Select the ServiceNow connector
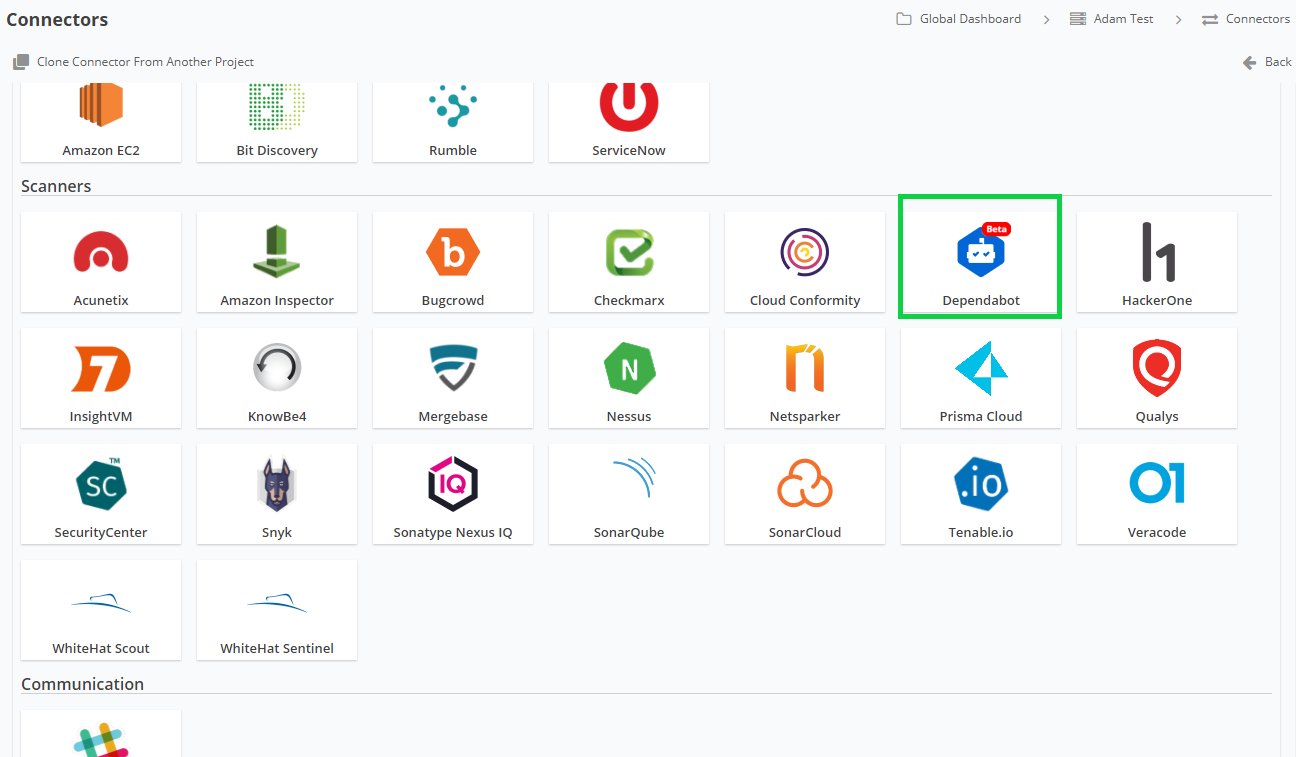Viewport: 1296px width, 757px height. pos(629,122)
